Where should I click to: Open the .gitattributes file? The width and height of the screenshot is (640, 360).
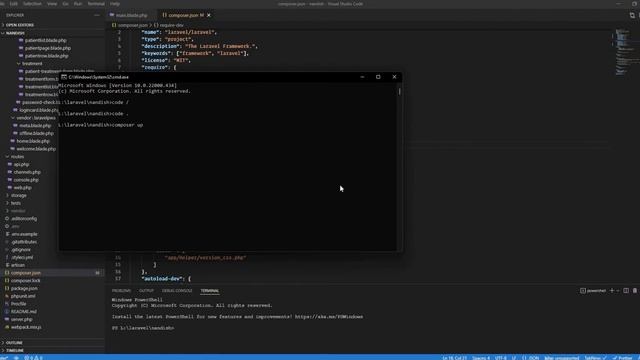pos(24,242)
